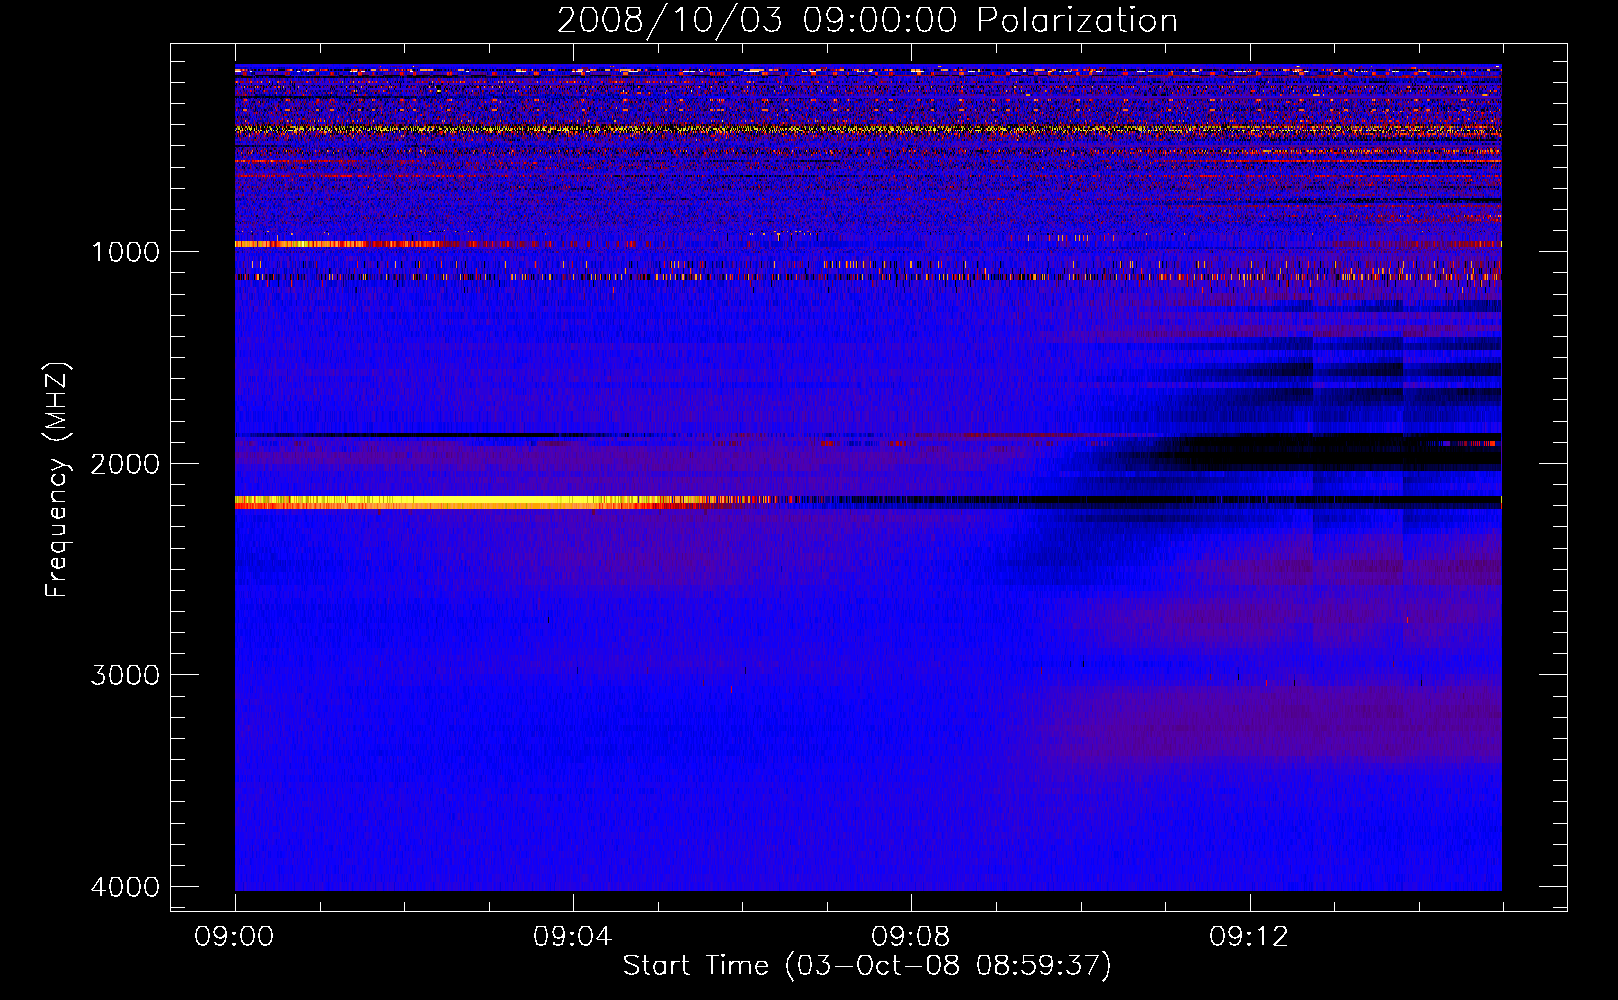Click the 3000 frequency tick label
Image resolution: width=1618 pixels, height=1000 pixels.
125,675
